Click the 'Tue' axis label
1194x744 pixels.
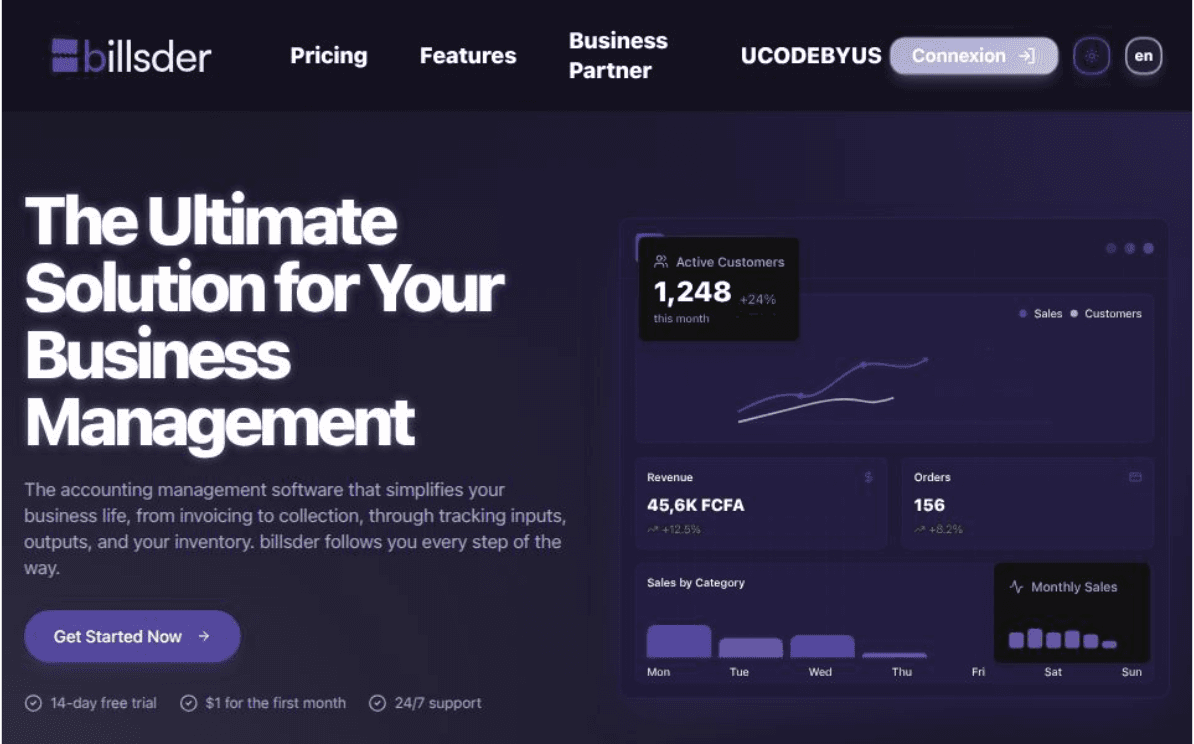[x=739, y=672]
